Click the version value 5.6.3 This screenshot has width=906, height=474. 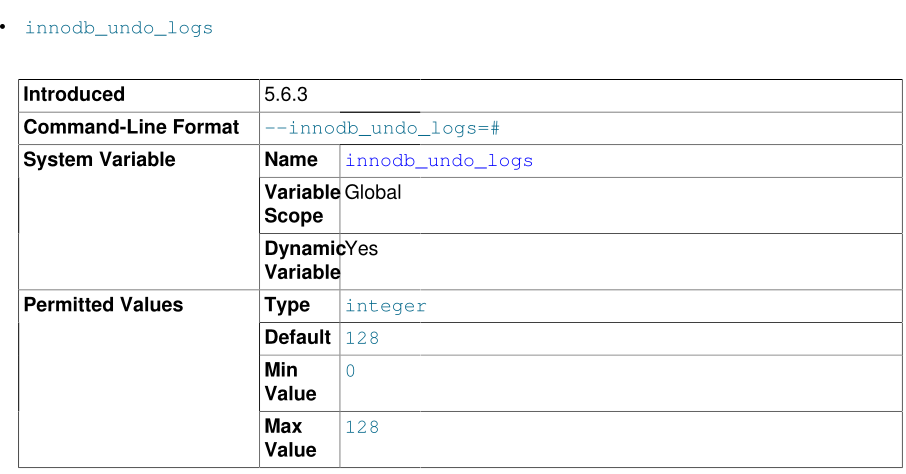(x=286, y=95)
